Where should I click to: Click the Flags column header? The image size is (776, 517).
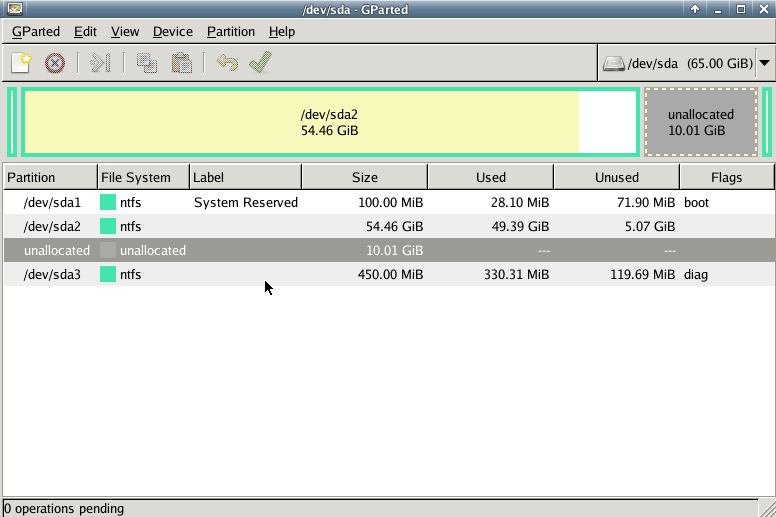pos(726,177)
